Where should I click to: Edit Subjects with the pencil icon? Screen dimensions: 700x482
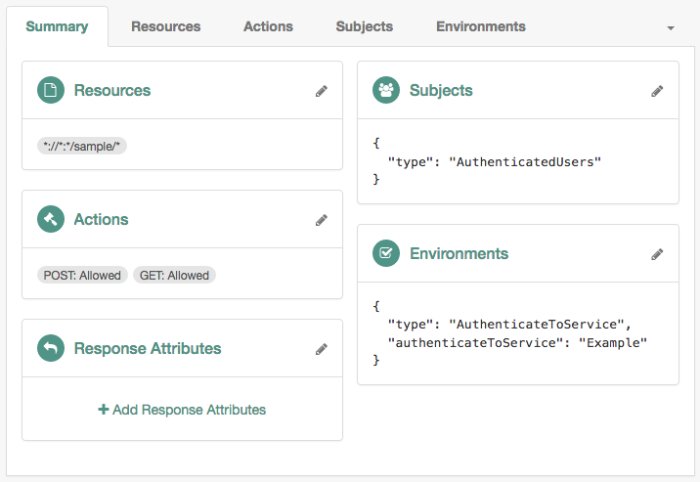pyautogui.click(x=657, y=91)
